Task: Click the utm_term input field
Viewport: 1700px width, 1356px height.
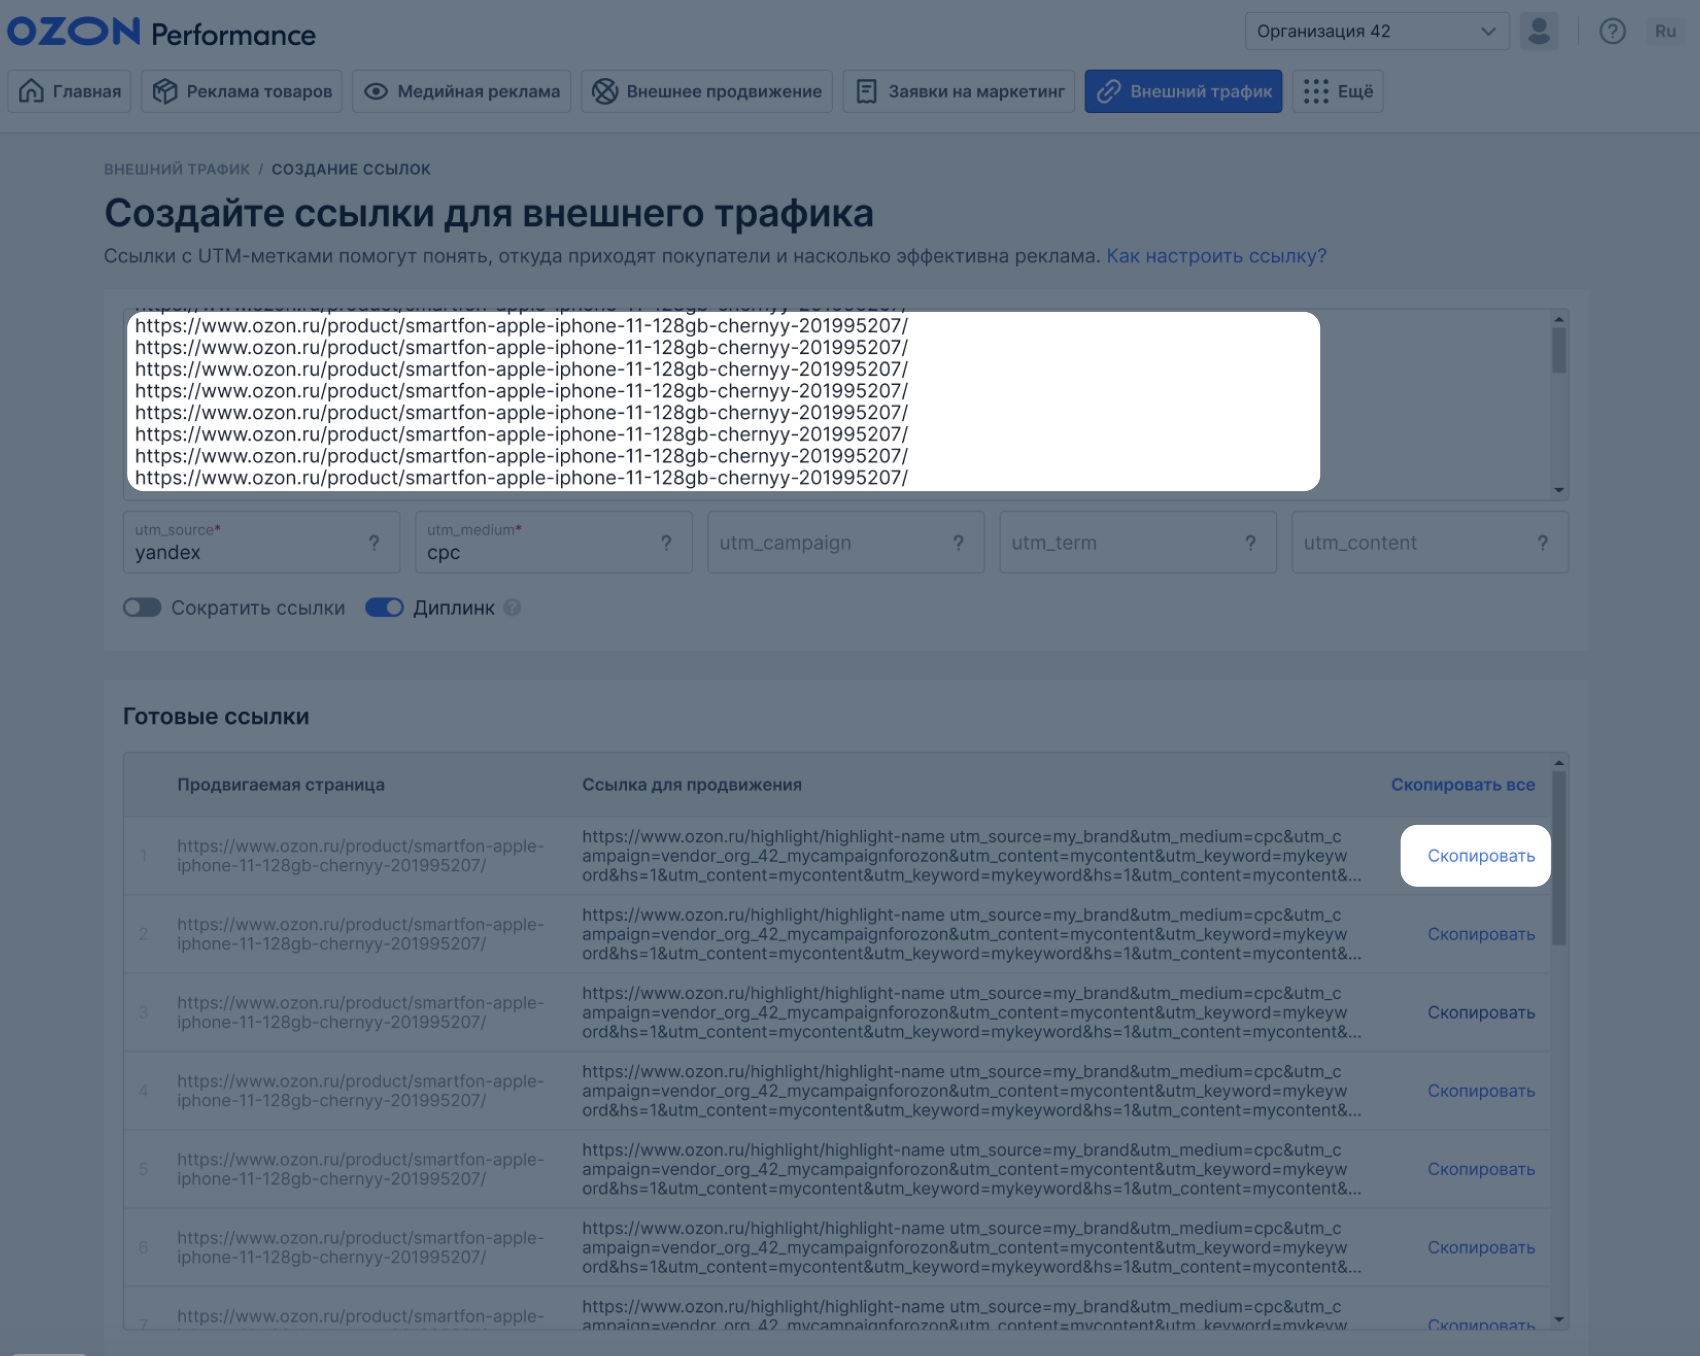Action: click(x=1137, y=542)
